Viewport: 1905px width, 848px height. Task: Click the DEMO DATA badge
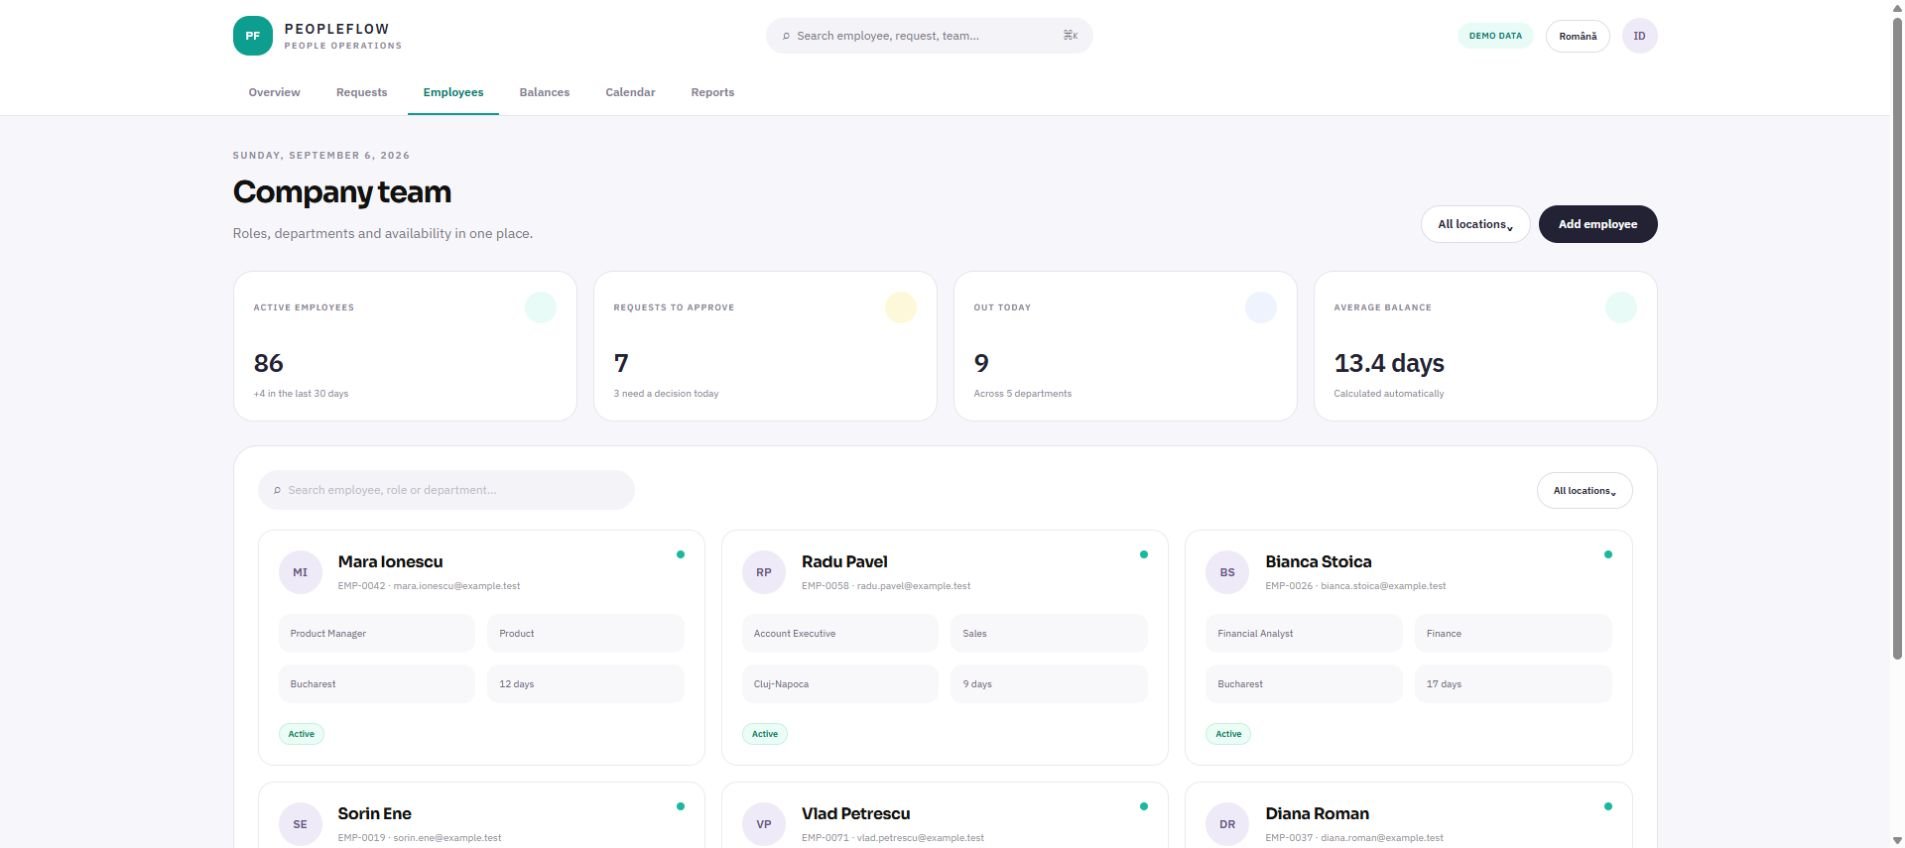[x=1495, y=36]
